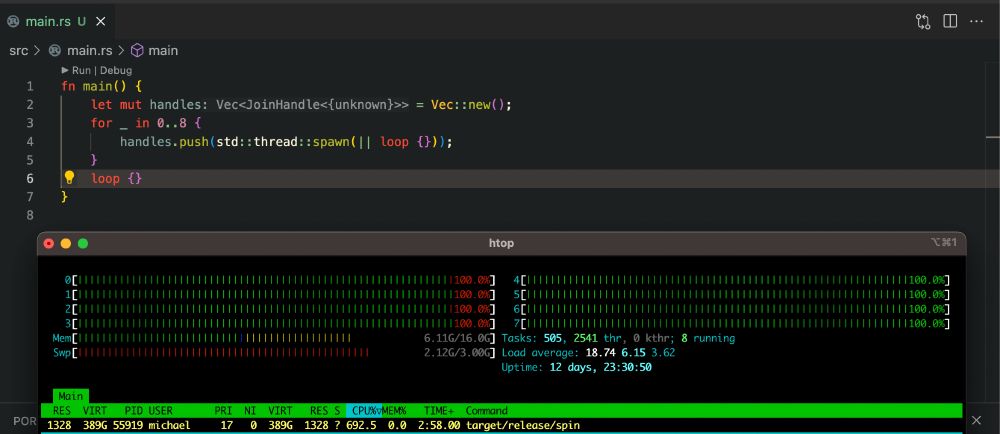This screenshot has height=434, width=1000.
Task: Click the Rust file icon on main.rs tab
Action: [13, 22]
